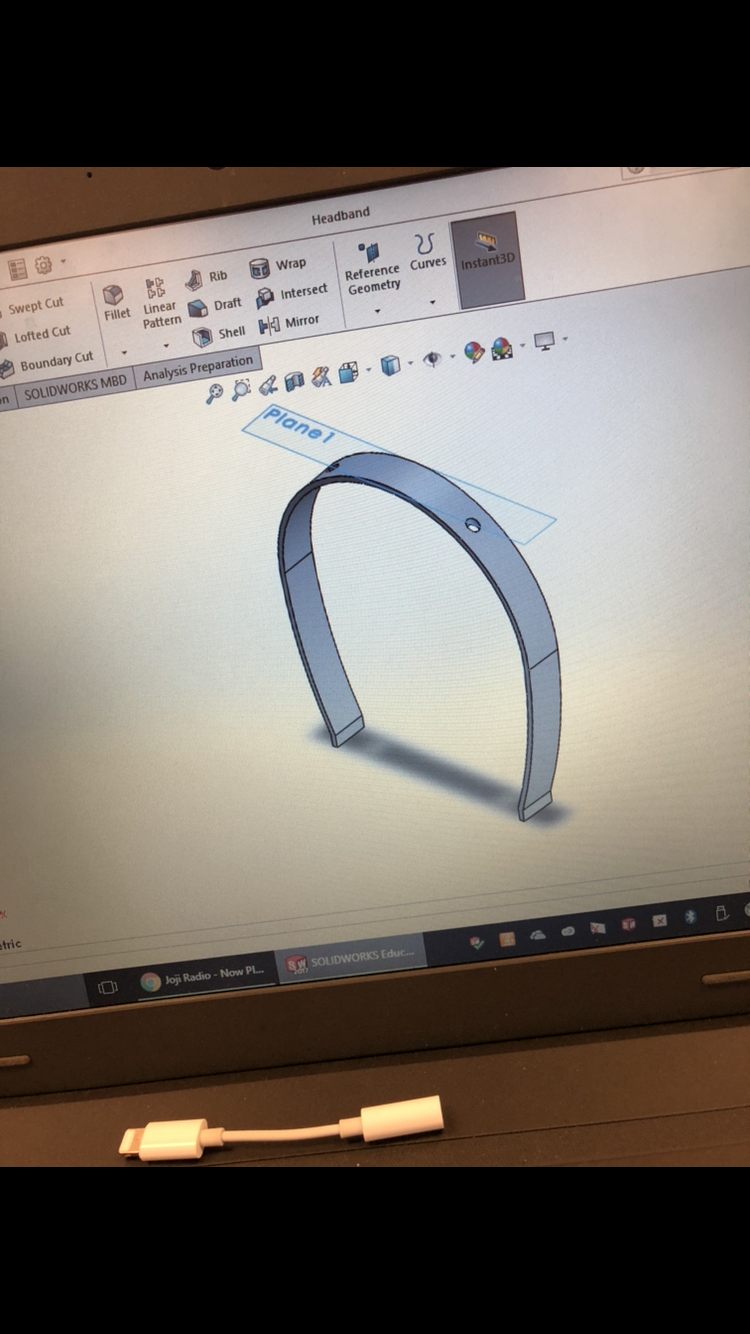Select the Wrap feature tool
Viewport: 750px width, 1334px height.
(278, 266)
